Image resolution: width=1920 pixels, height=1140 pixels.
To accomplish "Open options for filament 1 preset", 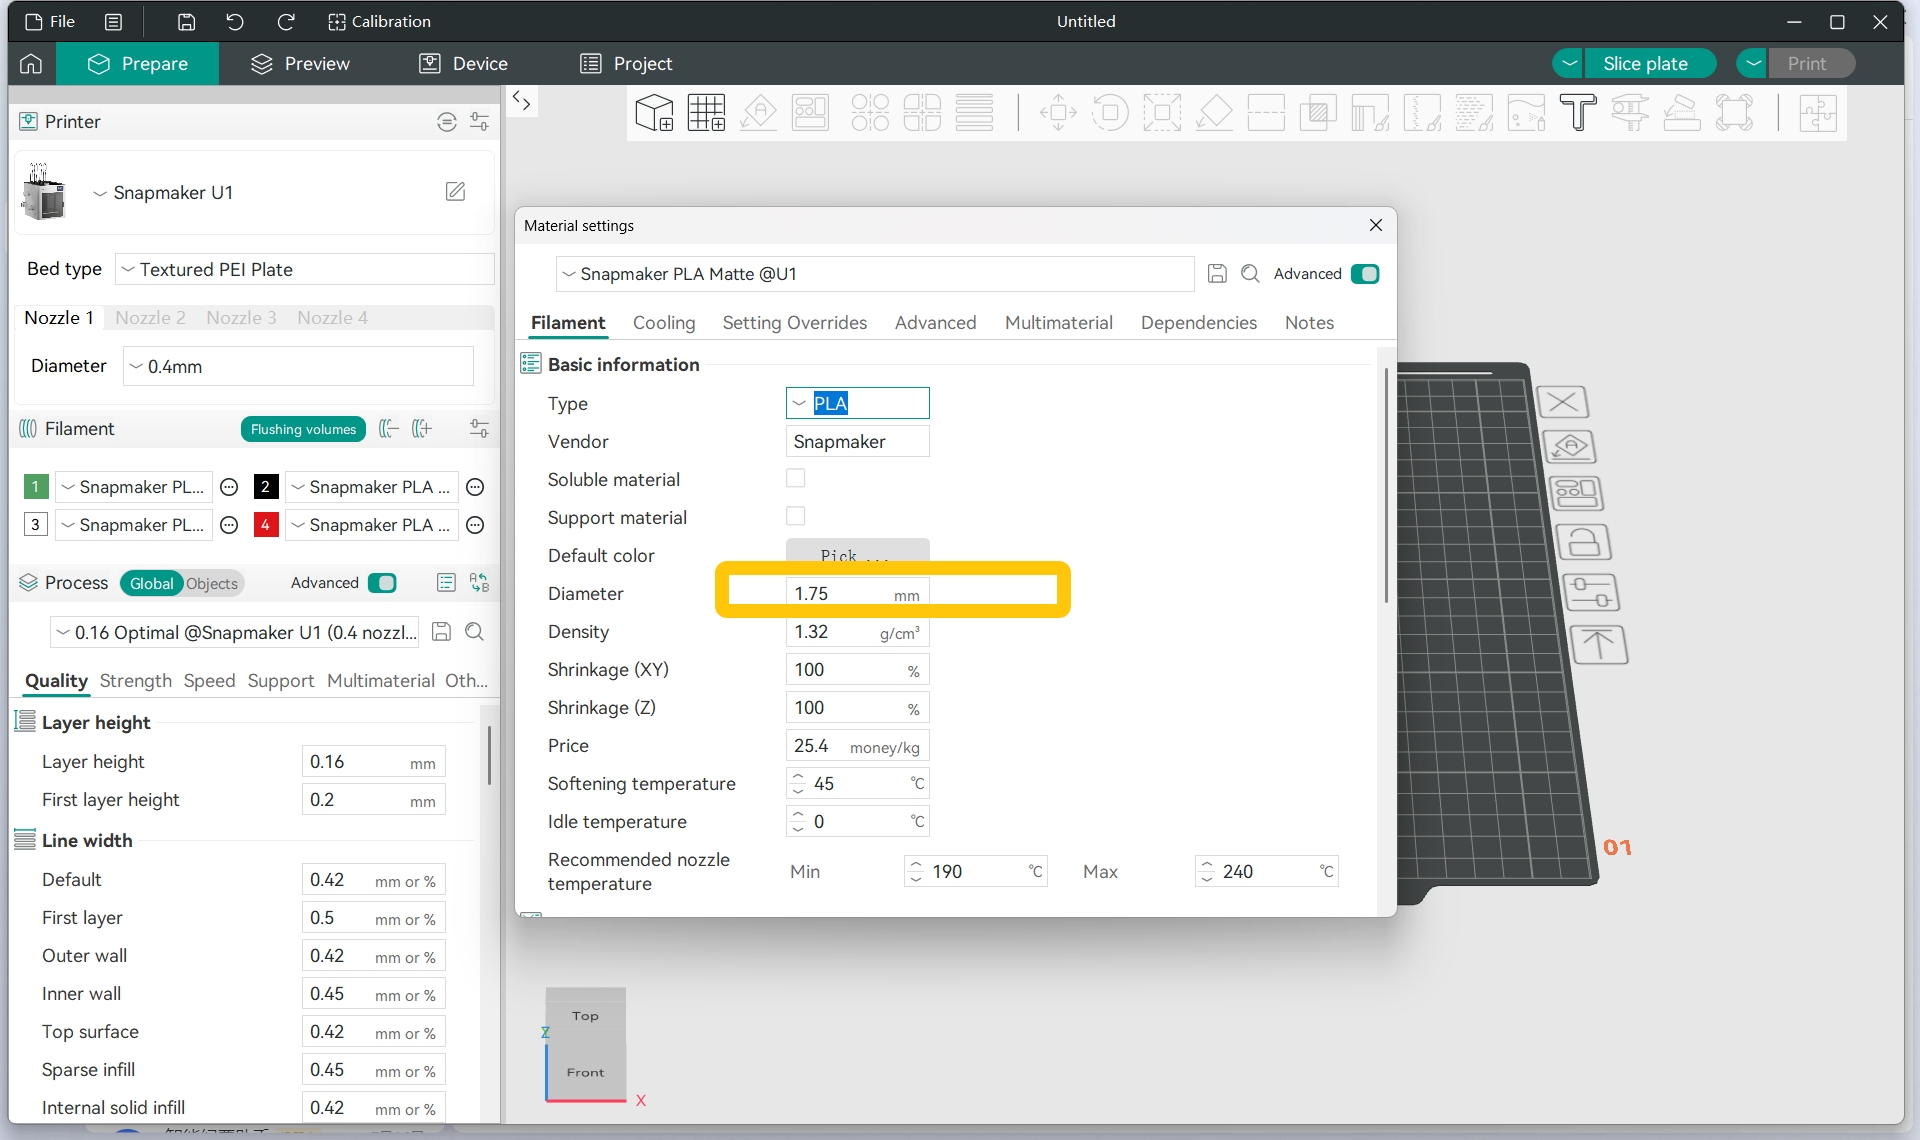I will [x=229, y=487].
